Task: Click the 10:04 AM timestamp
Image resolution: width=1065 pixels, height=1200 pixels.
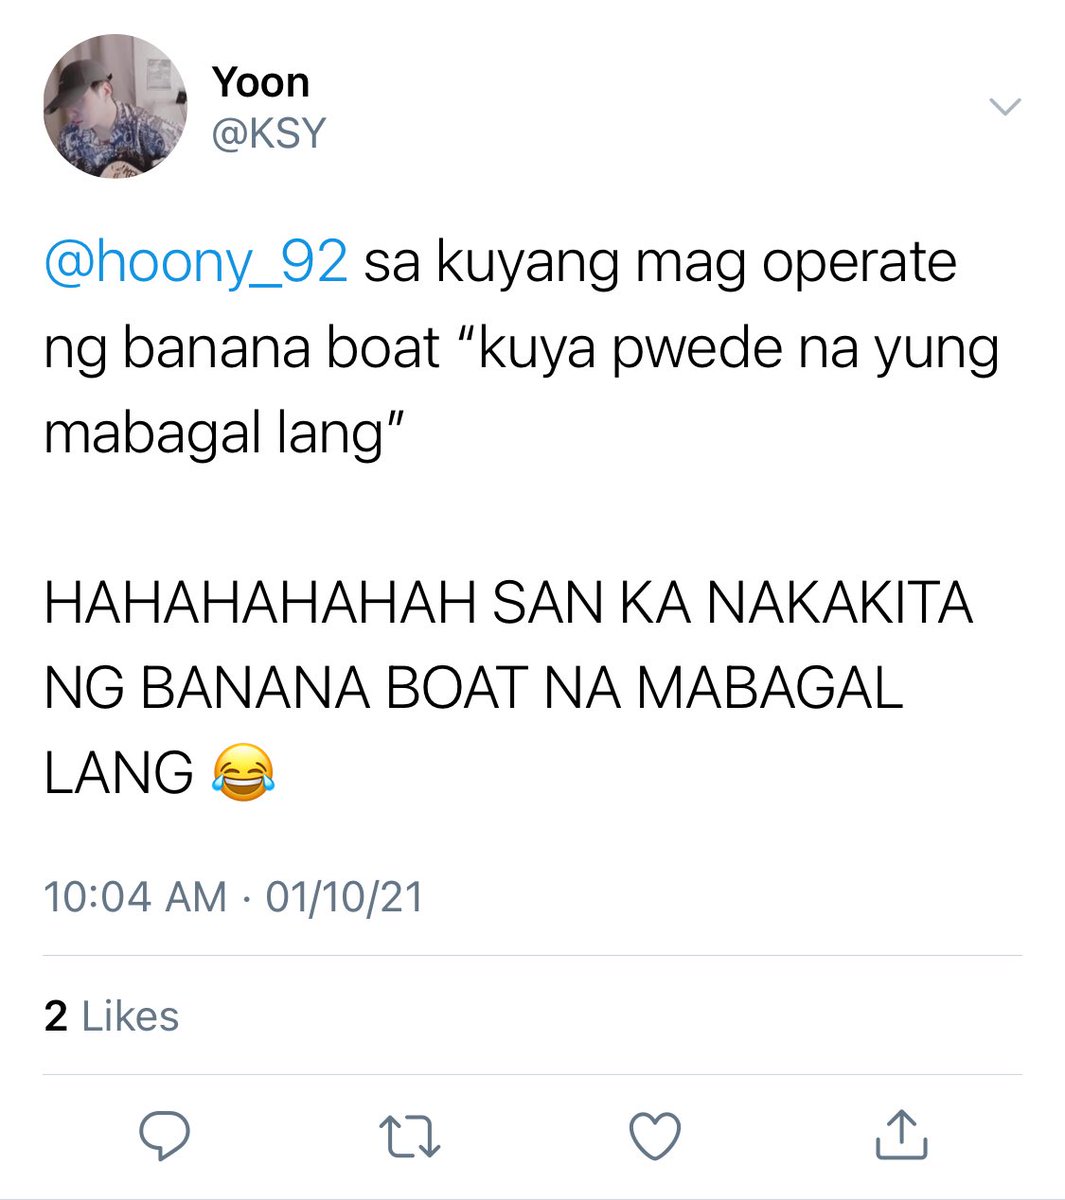Action: tap(136, 896)
